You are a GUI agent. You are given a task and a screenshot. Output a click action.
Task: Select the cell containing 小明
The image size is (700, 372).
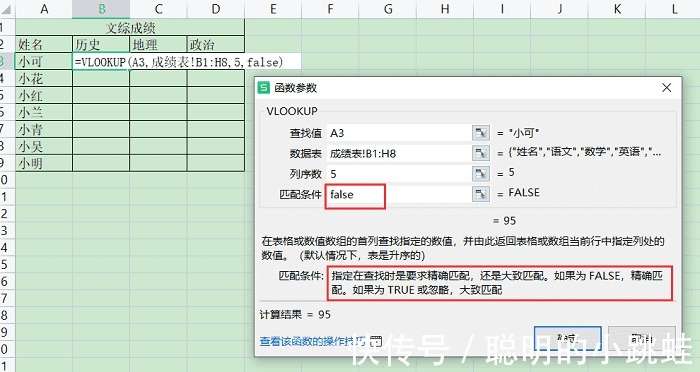pos(44,163)
